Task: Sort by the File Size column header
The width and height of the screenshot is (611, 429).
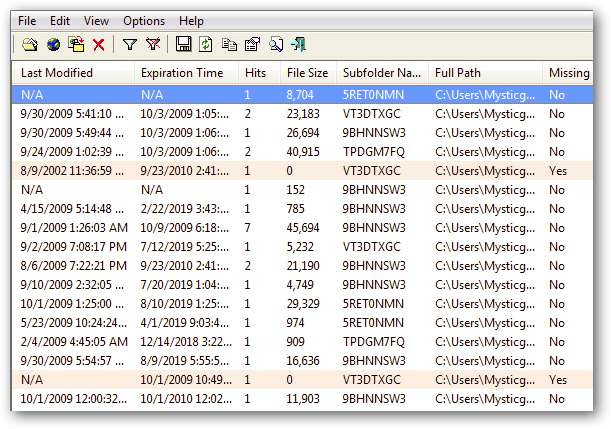Action: (305, 73)
